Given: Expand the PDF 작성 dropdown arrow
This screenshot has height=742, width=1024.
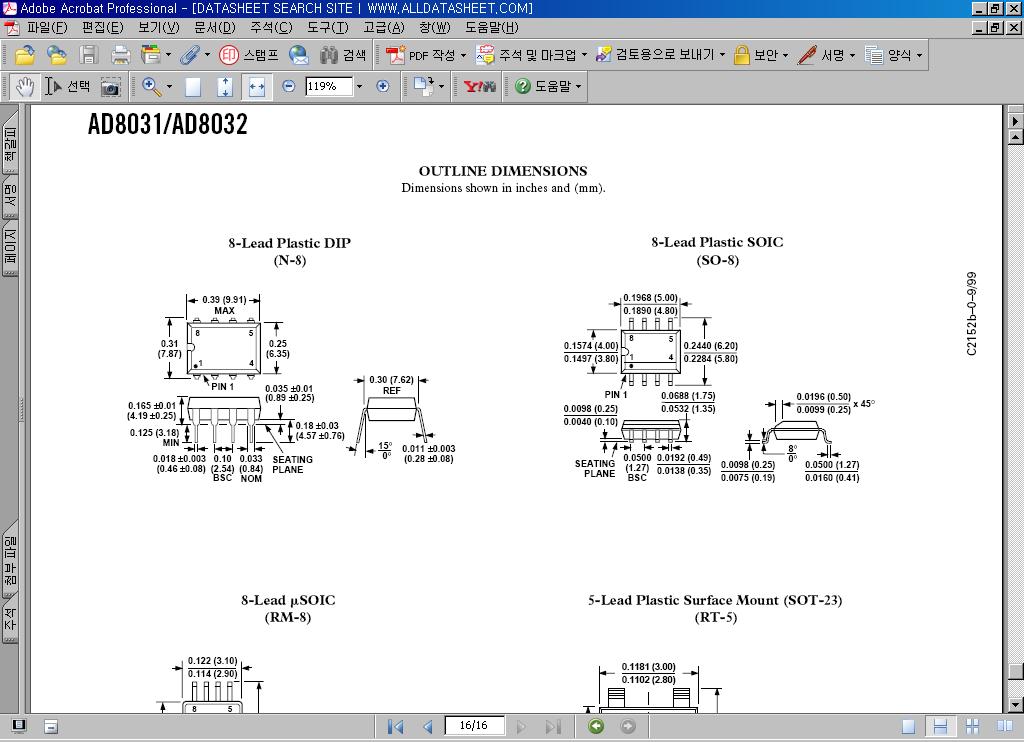Looking at the screenshot, I should pyautogui.click(x=463, y=56).
